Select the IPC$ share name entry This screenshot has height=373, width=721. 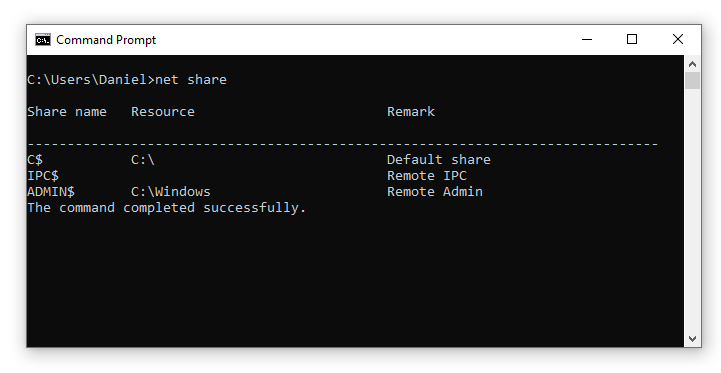[43, 176]
